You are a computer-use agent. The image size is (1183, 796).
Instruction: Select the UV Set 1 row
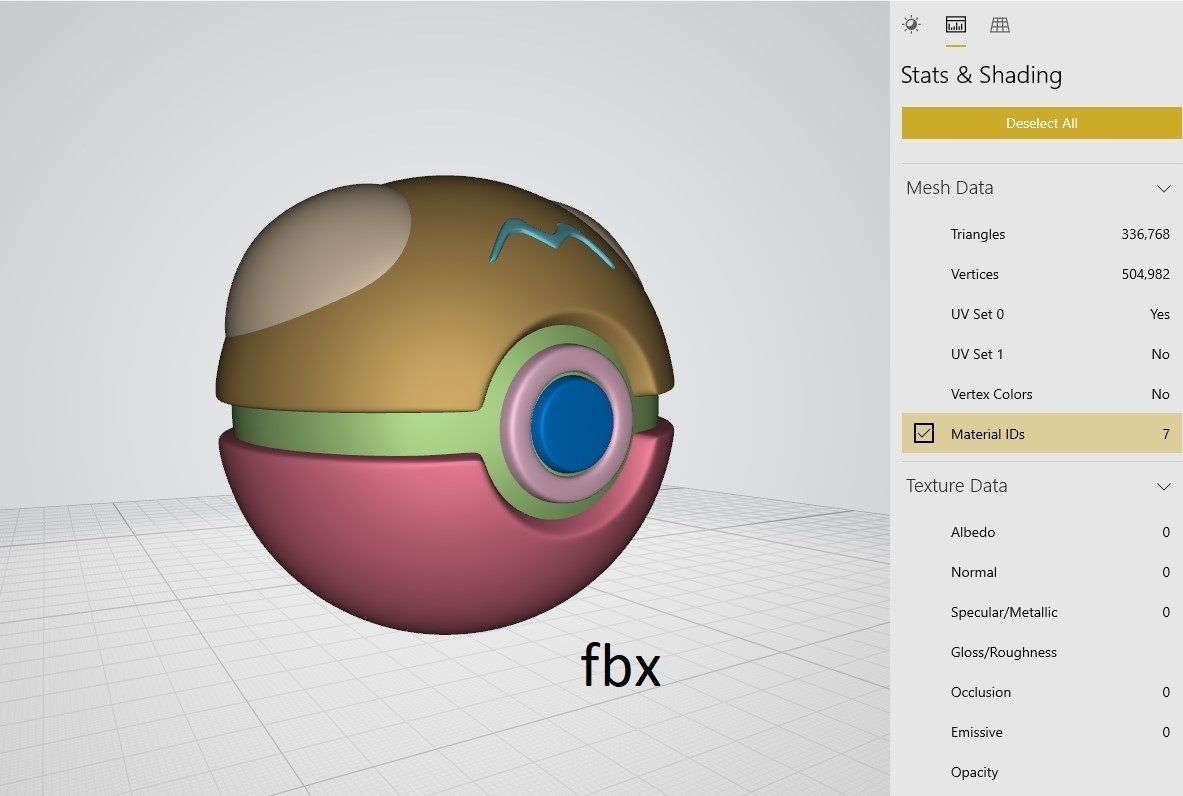point(1041,354)
